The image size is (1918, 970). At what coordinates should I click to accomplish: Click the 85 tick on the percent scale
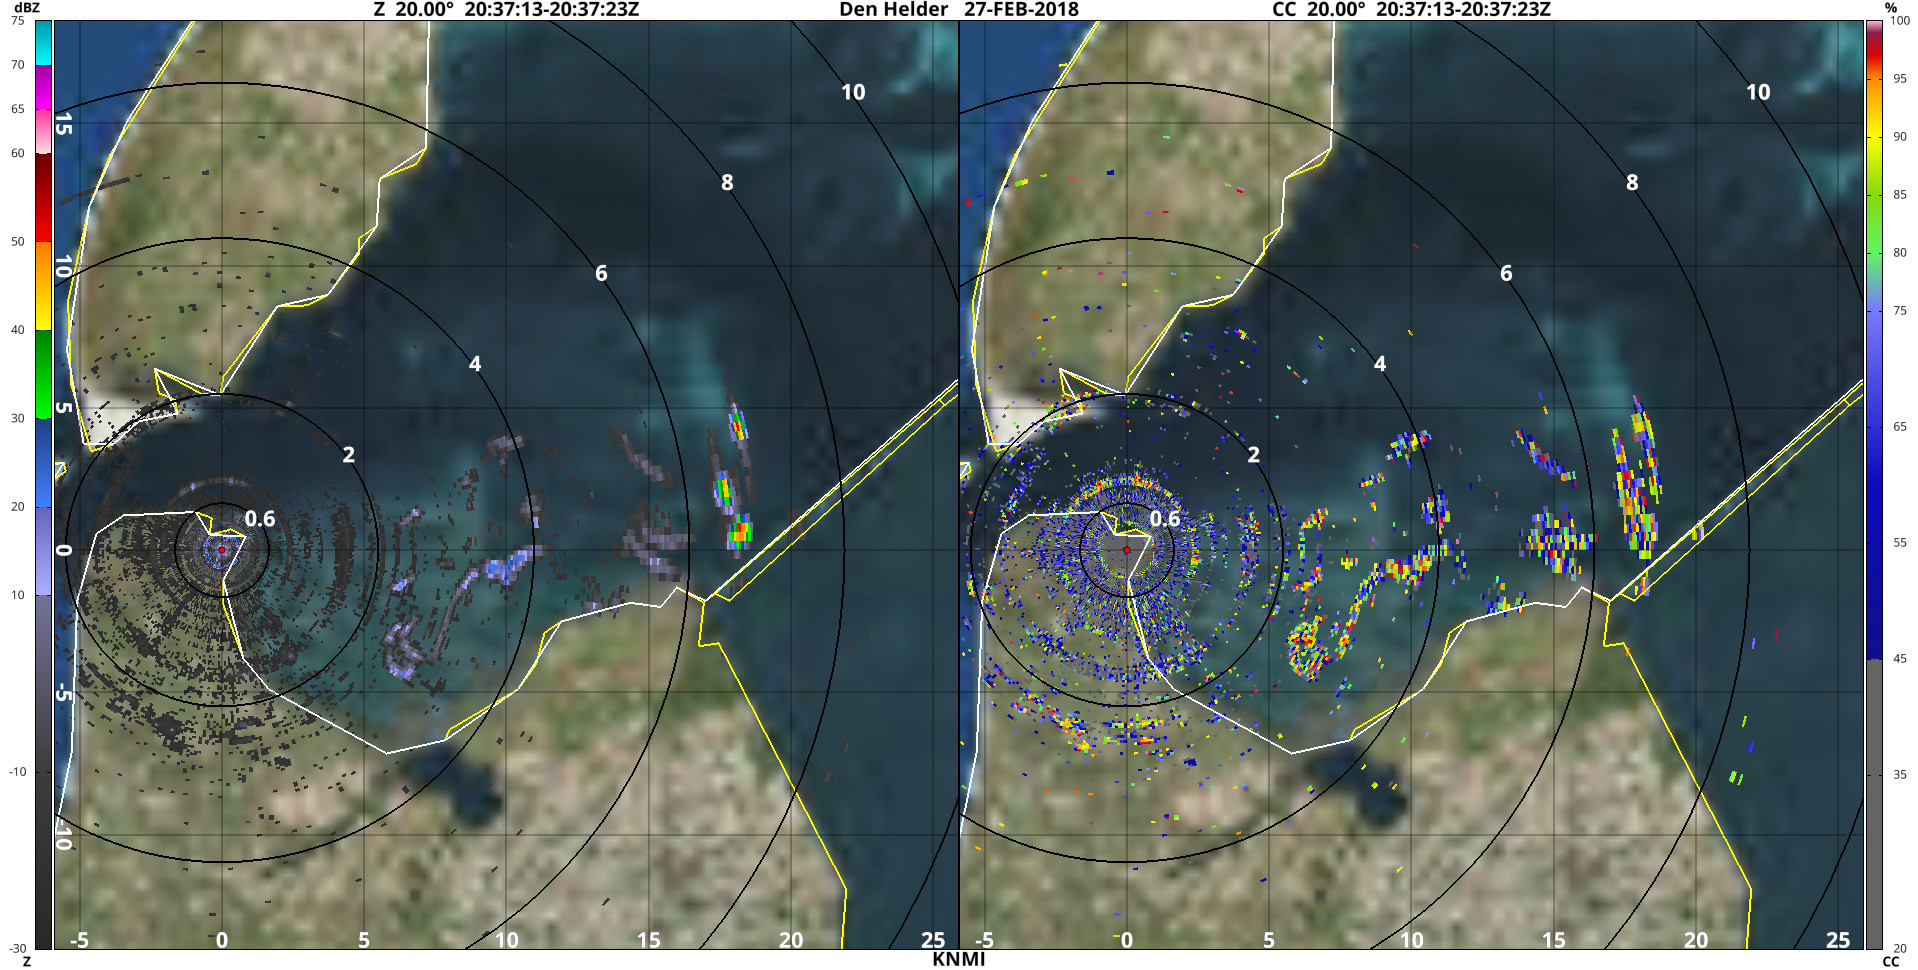click(x=1900, y=195)
